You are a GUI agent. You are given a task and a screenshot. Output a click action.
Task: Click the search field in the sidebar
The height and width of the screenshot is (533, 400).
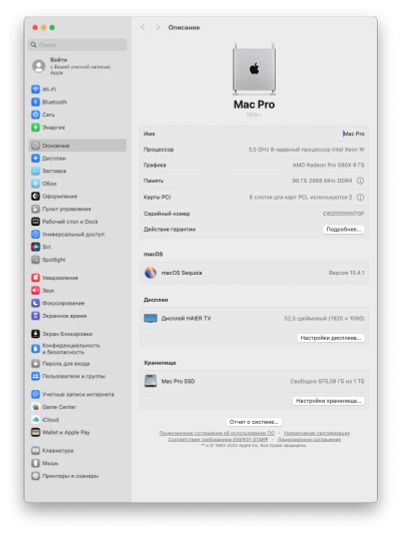click(x=78, y=45)
